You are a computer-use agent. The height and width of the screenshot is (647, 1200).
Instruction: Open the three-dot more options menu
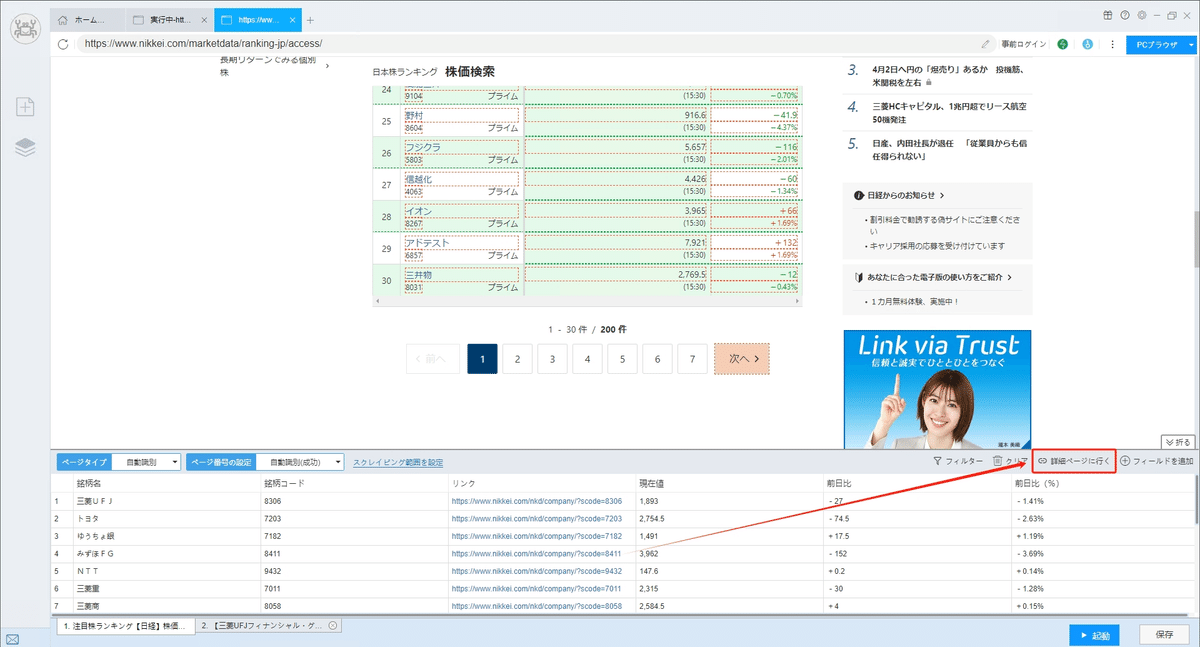(1112, 44)
